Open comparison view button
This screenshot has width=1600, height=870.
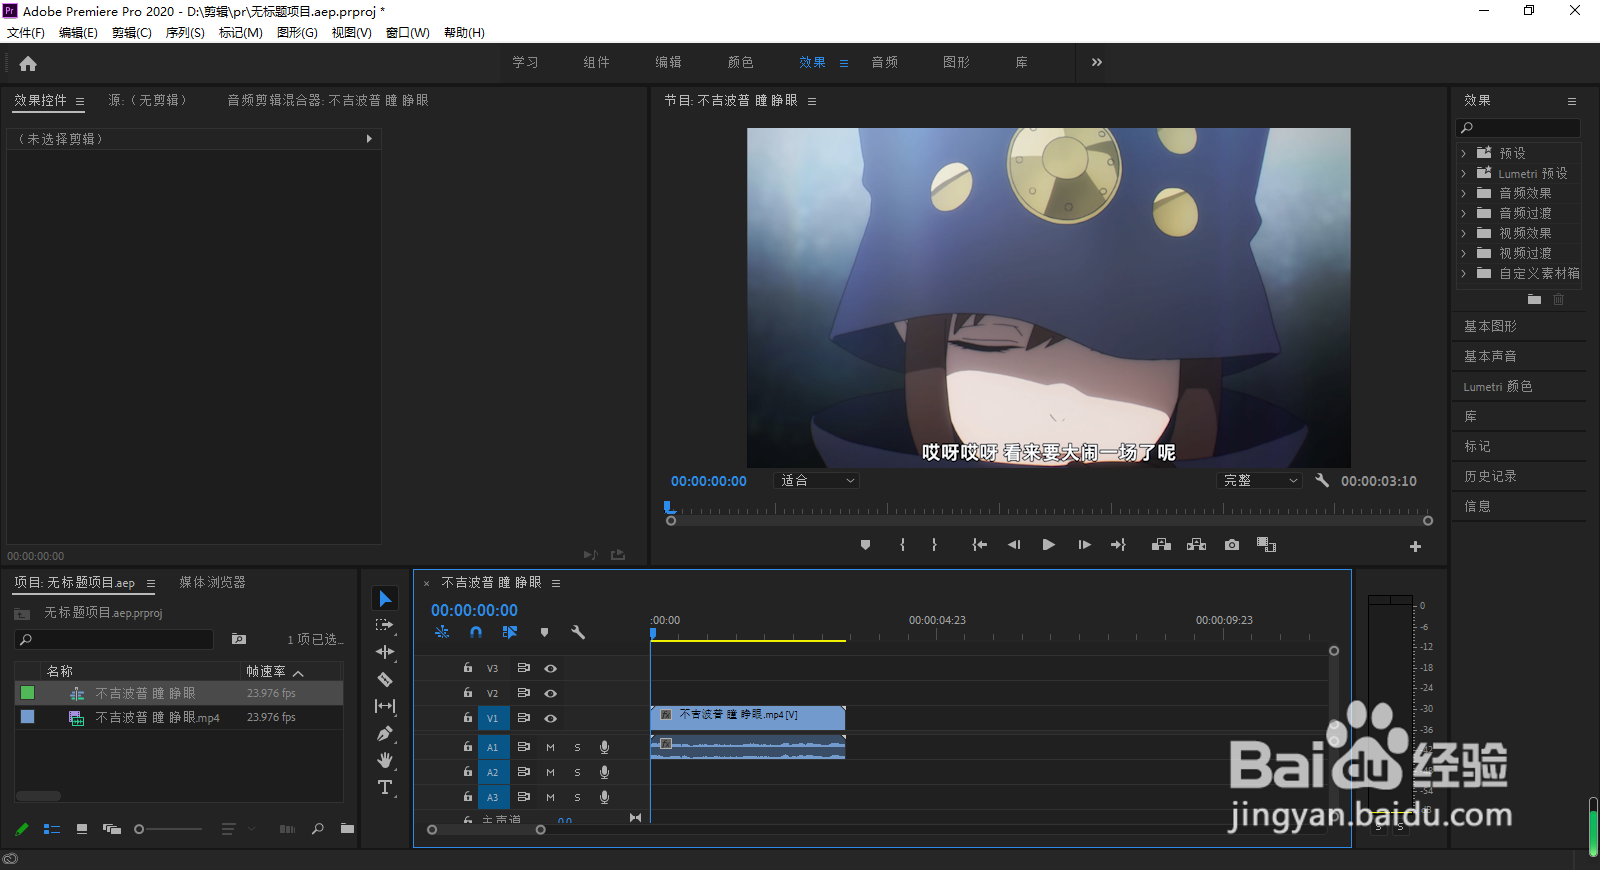1266,545
